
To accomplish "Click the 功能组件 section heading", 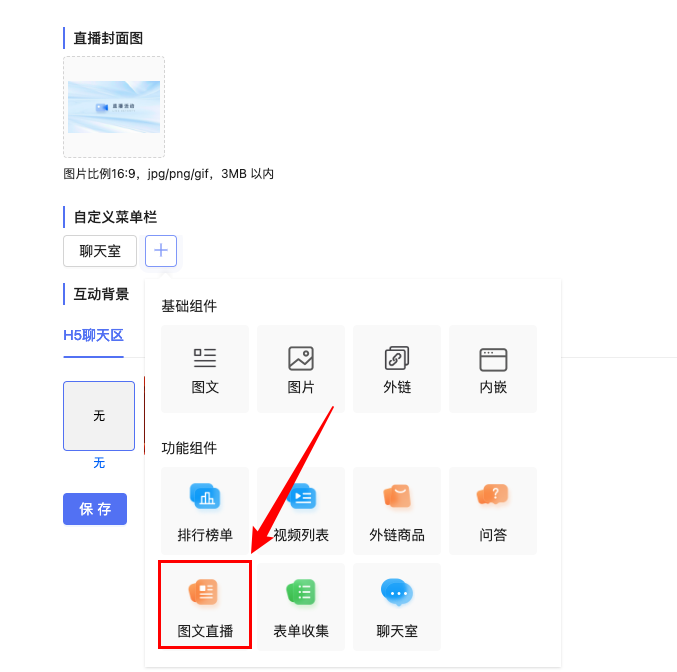I will 189,448.
